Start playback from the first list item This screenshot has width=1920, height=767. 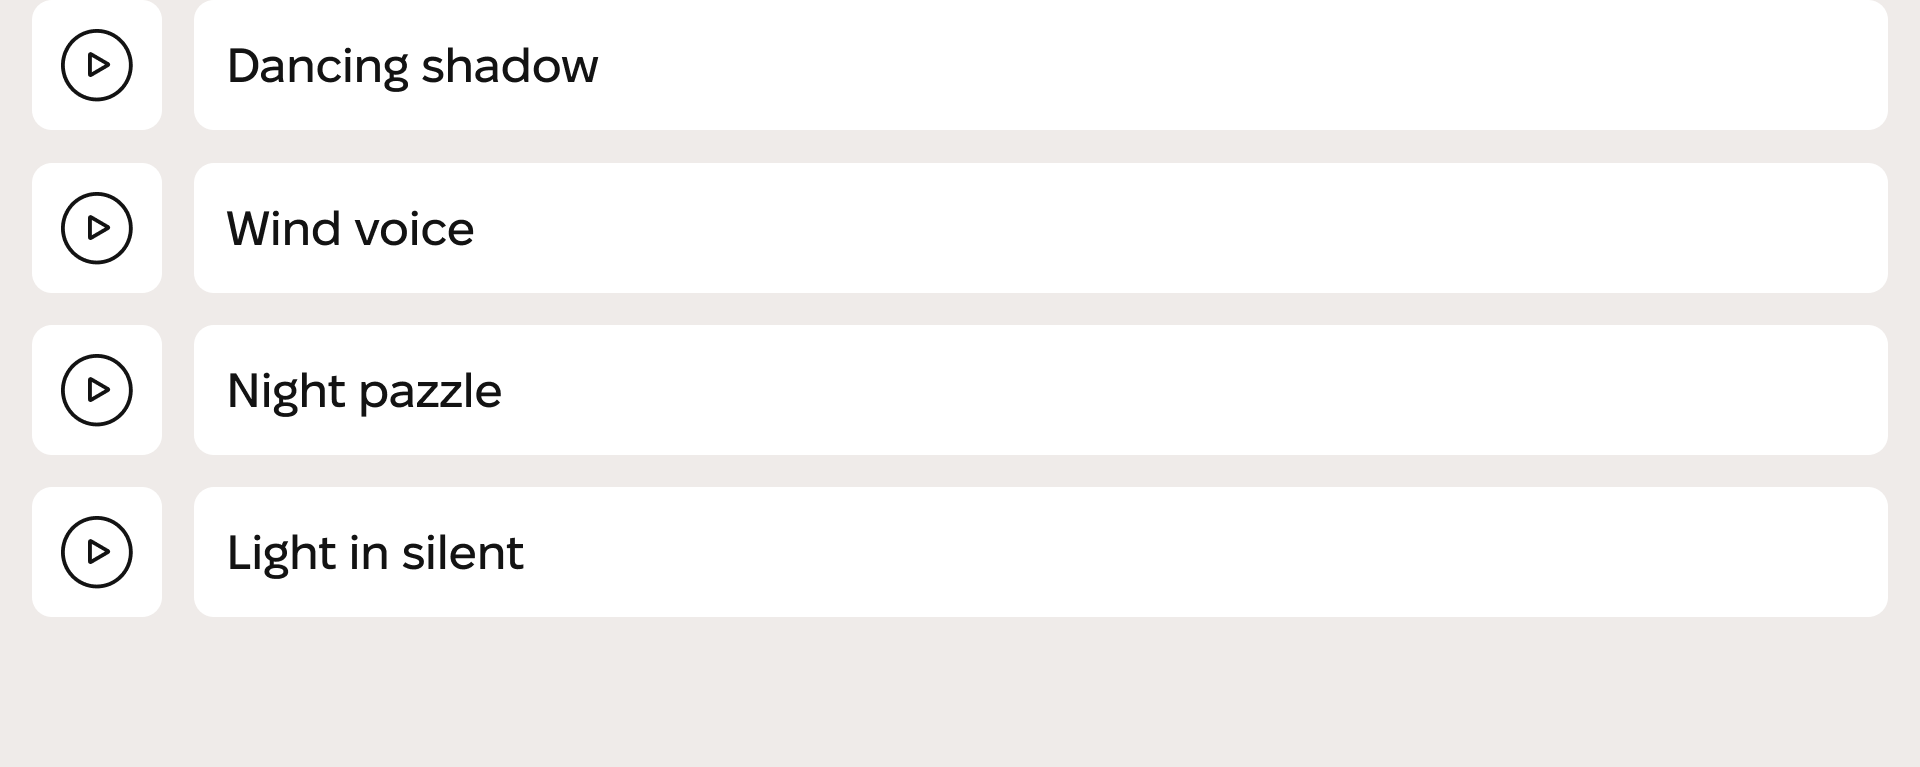coord(97,65)
